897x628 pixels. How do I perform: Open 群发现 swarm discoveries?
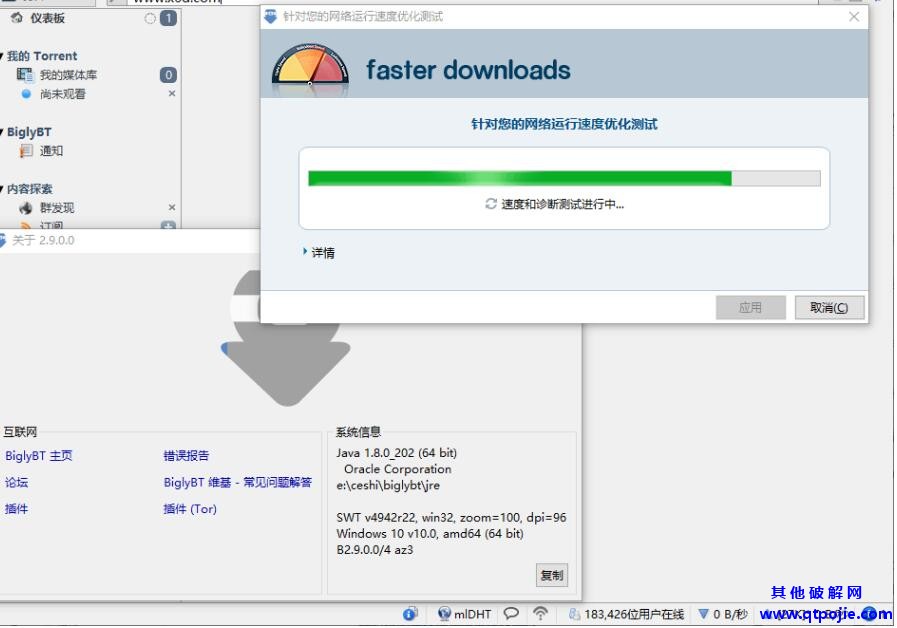point(57,208)
